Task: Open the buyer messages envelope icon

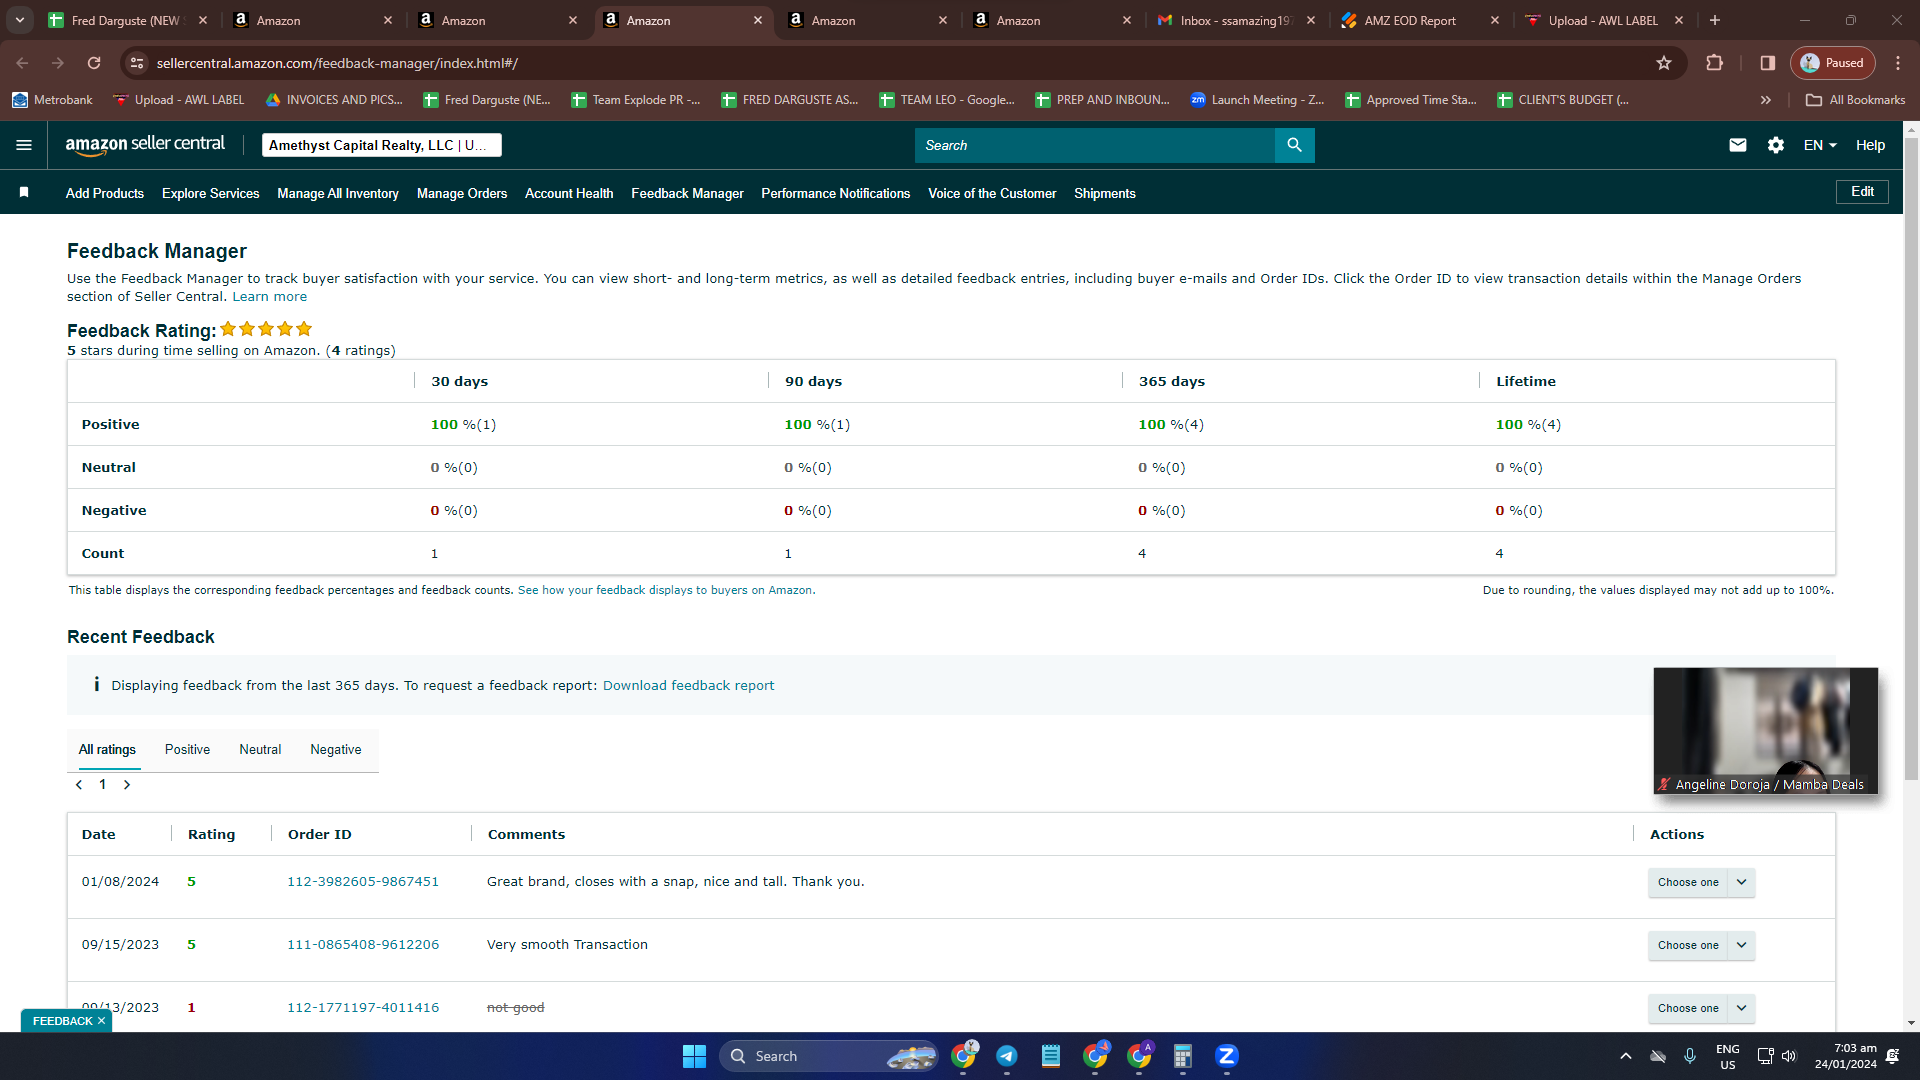Action: [1738, 145]
